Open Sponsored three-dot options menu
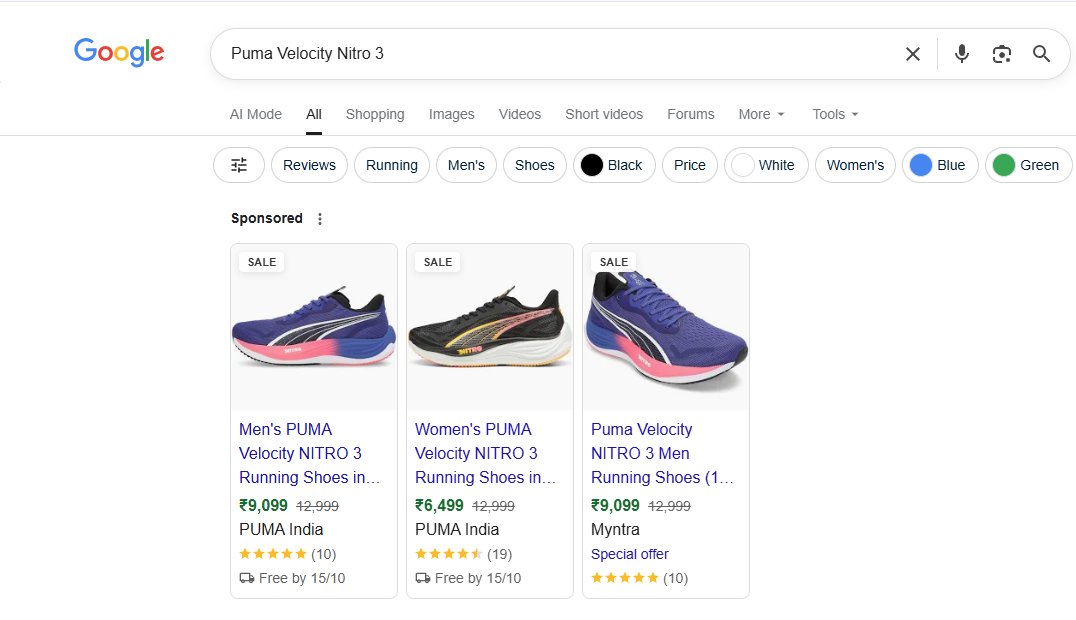1076x620 pixels. [x=320, y=218]
